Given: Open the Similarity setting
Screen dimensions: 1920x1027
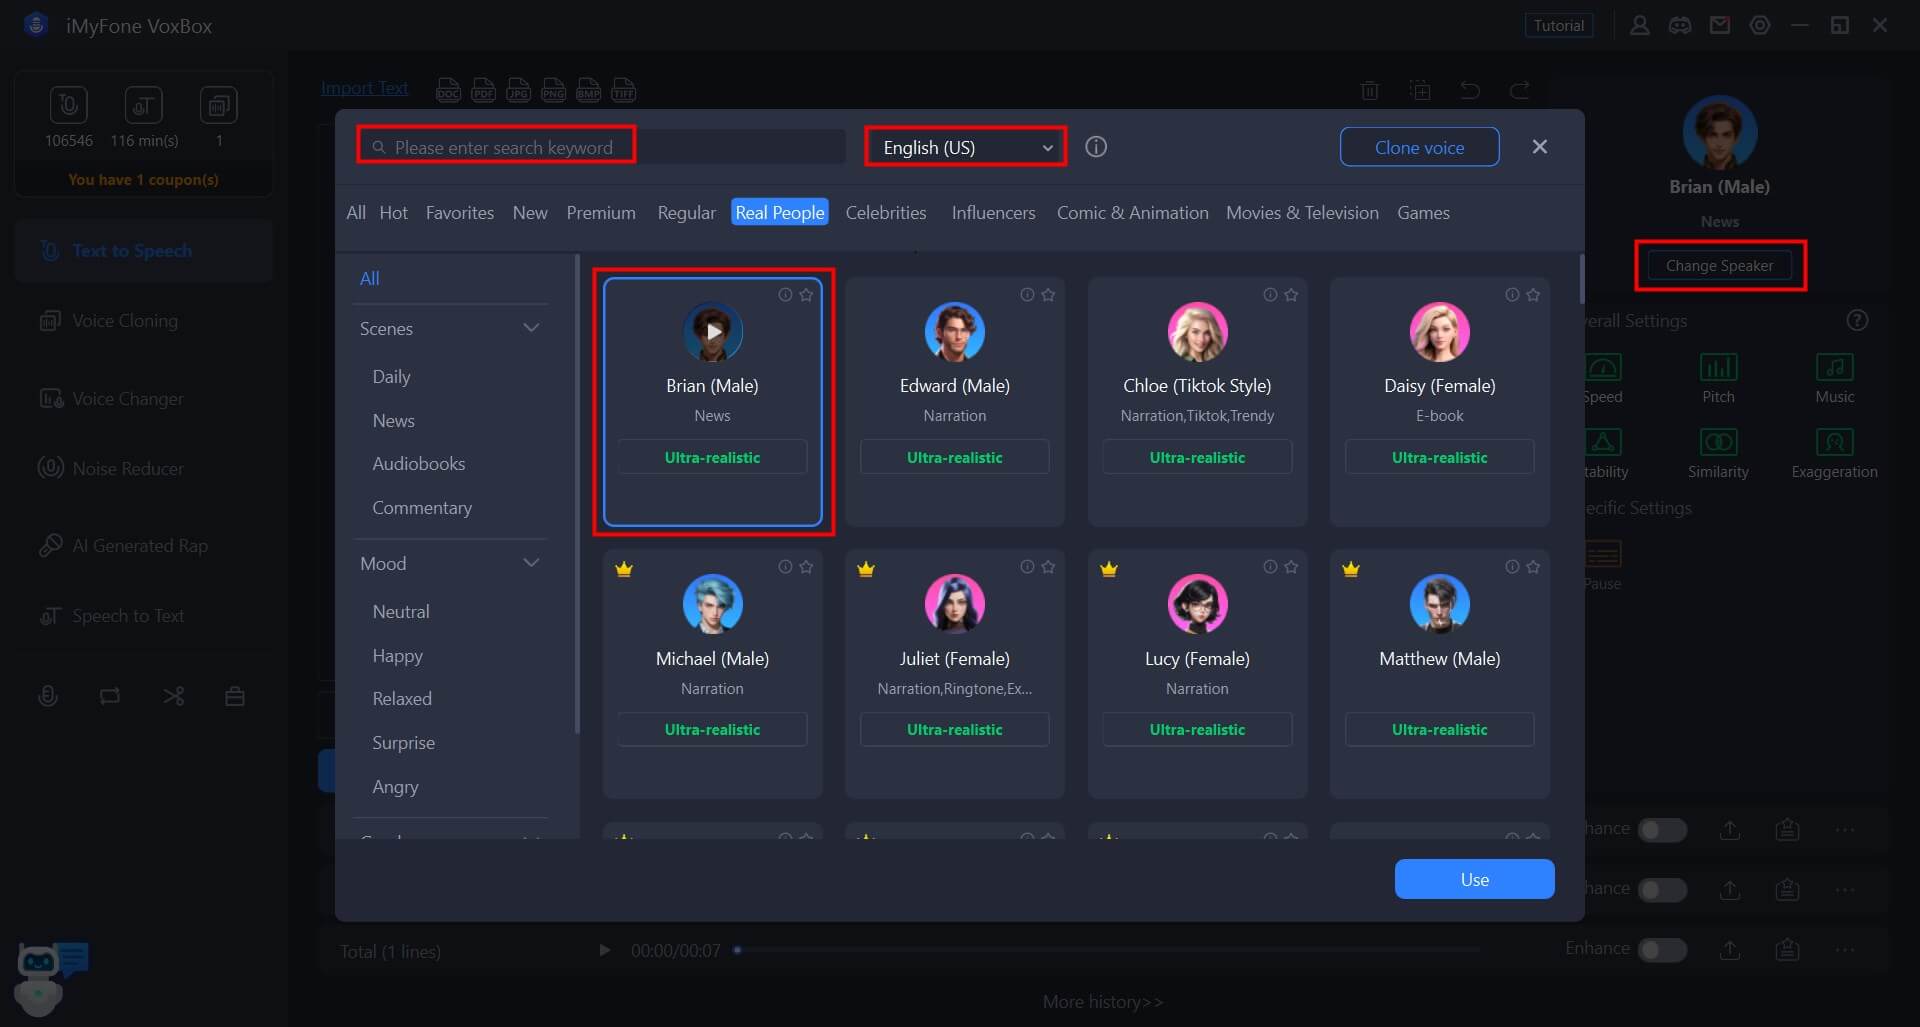Looking at the screenshot, I should coord(1718,453).
